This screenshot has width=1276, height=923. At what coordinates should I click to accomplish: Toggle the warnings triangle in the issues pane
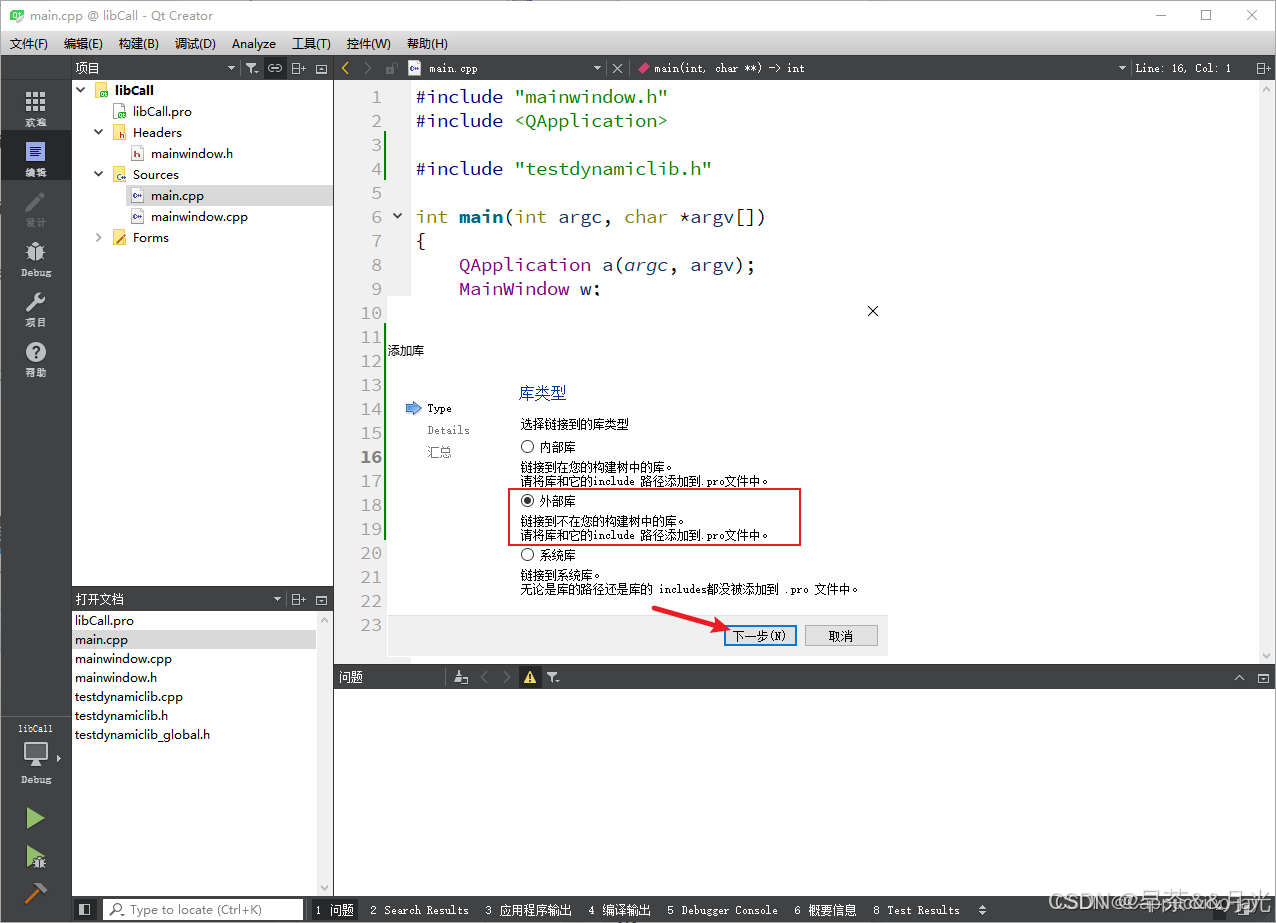530,677
